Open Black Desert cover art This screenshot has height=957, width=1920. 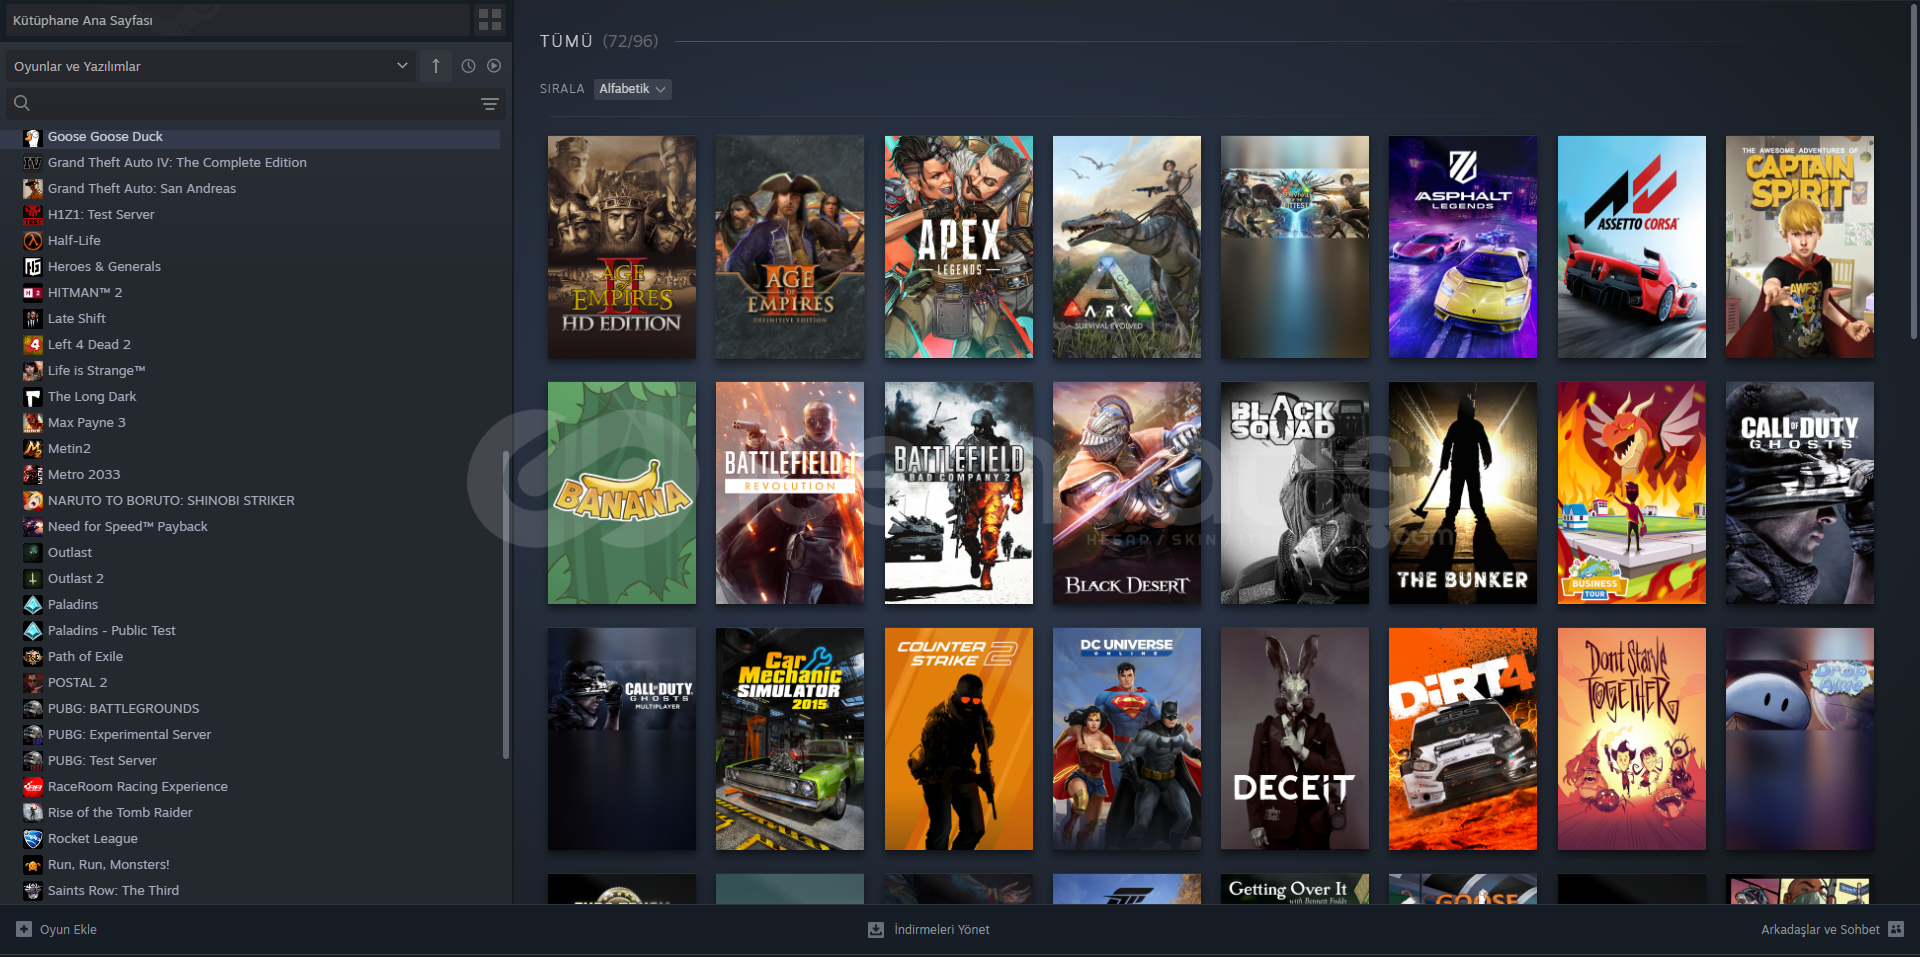pos(1127,493)
